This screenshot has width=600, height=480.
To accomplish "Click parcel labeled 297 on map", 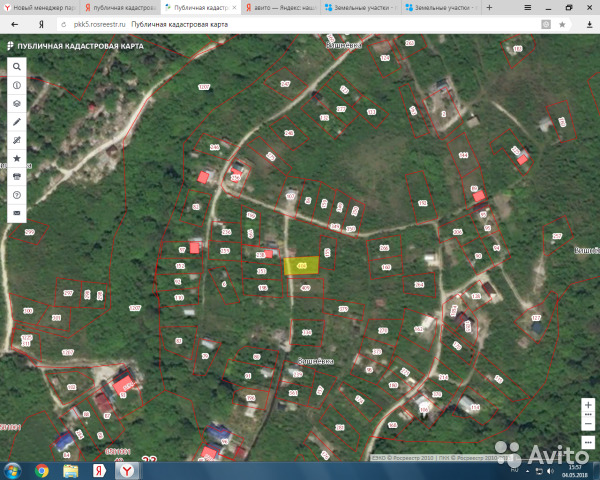I will click(68, 293).
